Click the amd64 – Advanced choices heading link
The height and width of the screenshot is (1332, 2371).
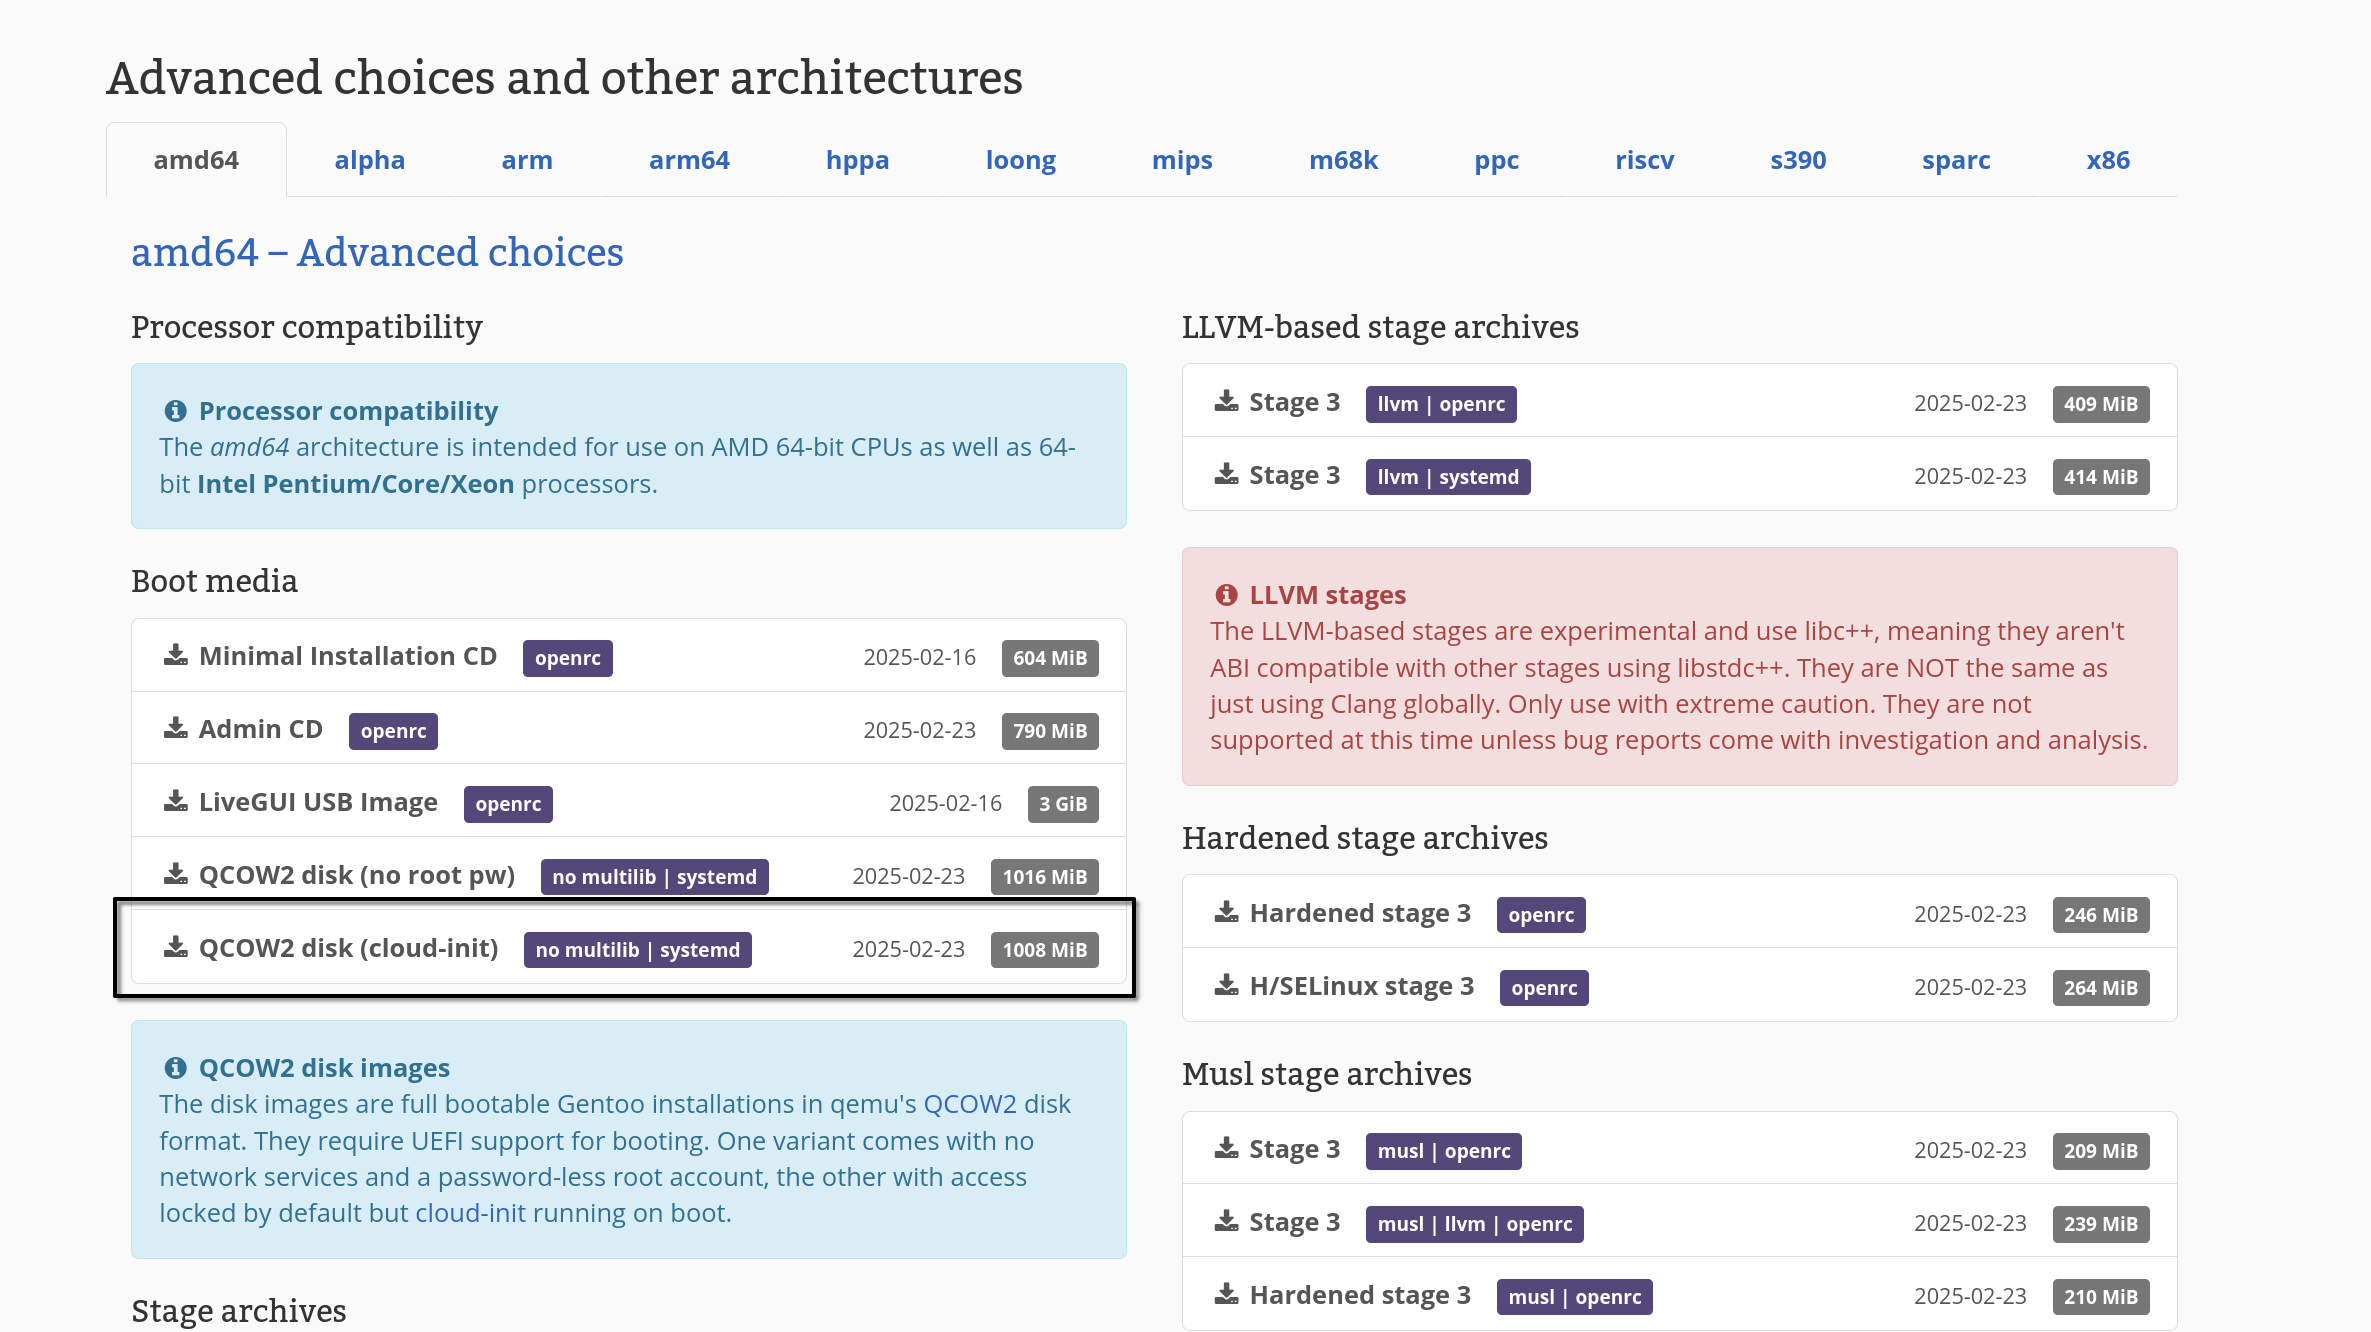point(377,252)
